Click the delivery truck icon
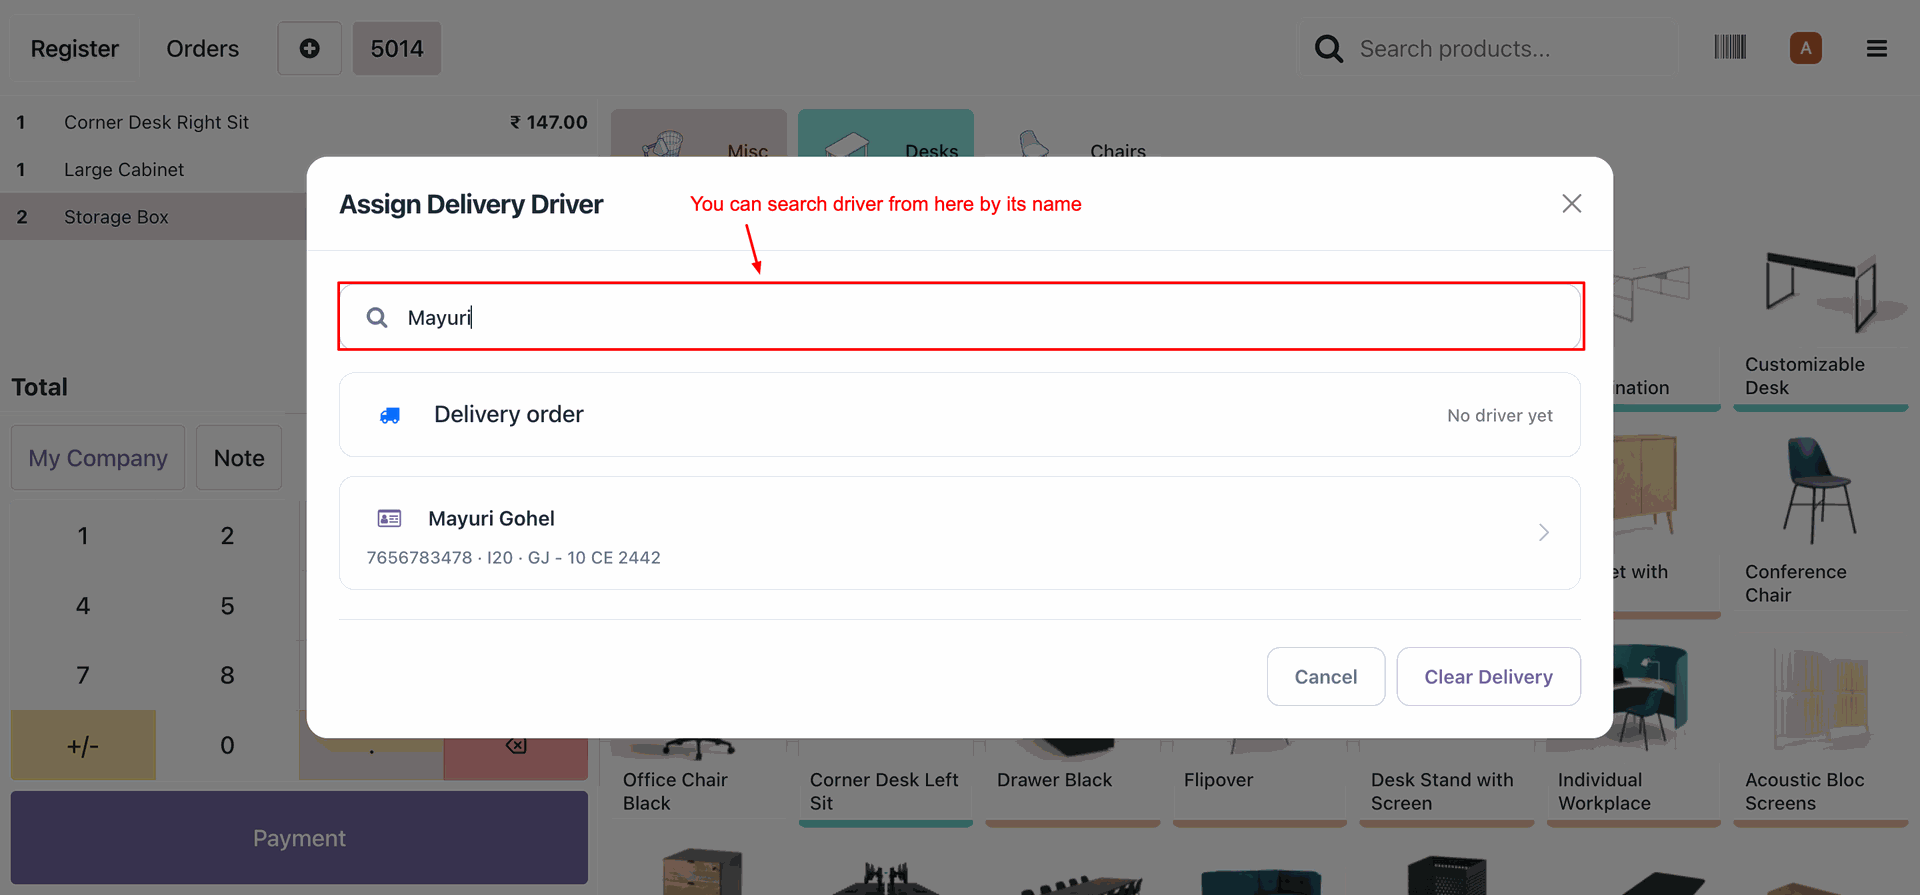1920x895 pixels. [390, 415]
